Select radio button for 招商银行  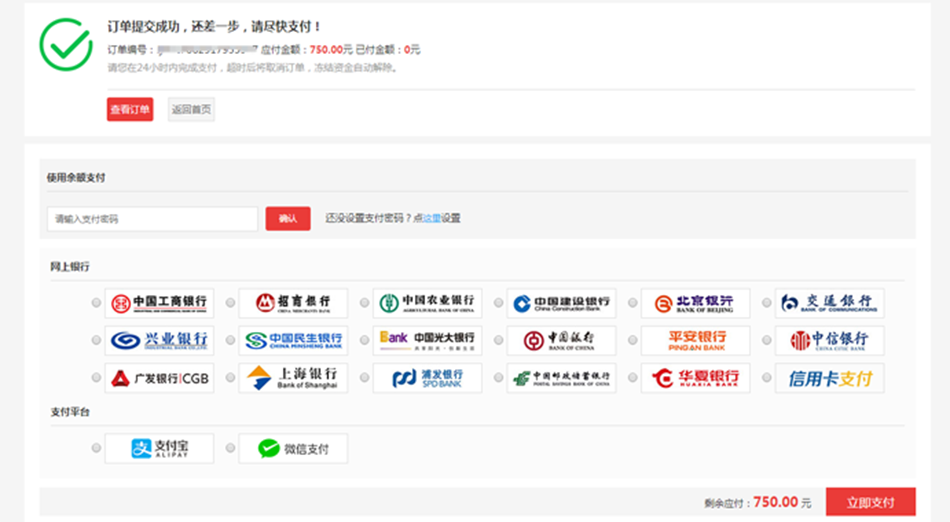pyautogui.click(x=230, y=302)
